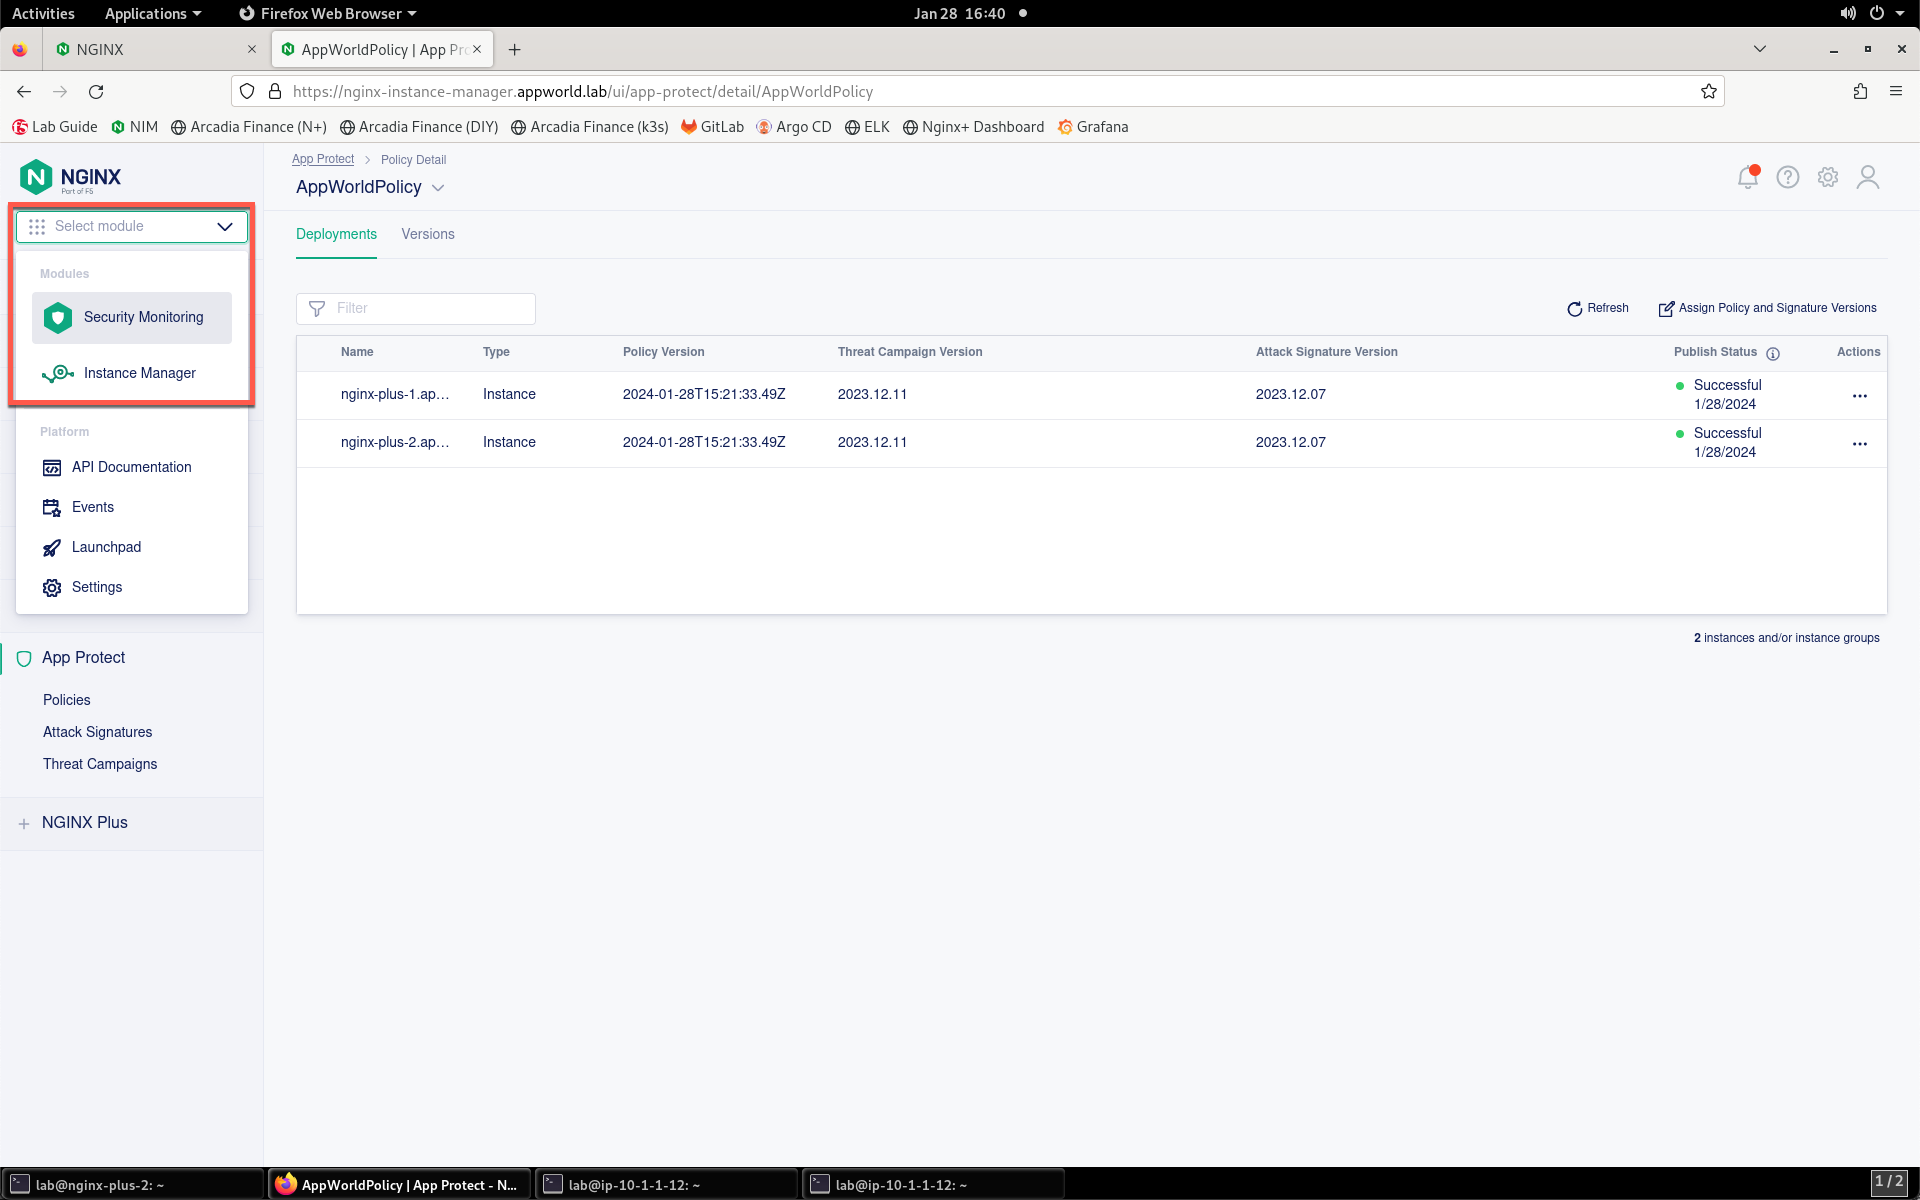
Task: Switch to the NGINX browser tab
Action: pos(155,49)
